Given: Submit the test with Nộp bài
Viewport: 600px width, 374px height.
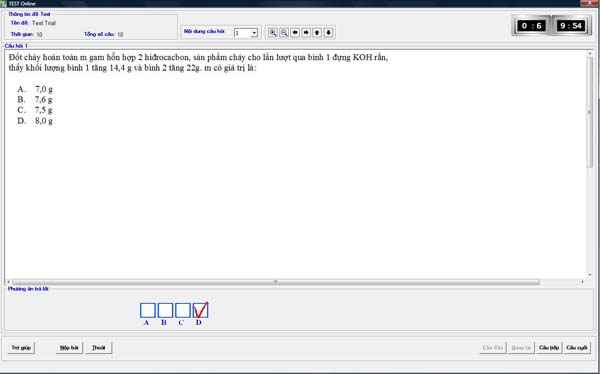Looking at the screenshot, I should (69, 348).
